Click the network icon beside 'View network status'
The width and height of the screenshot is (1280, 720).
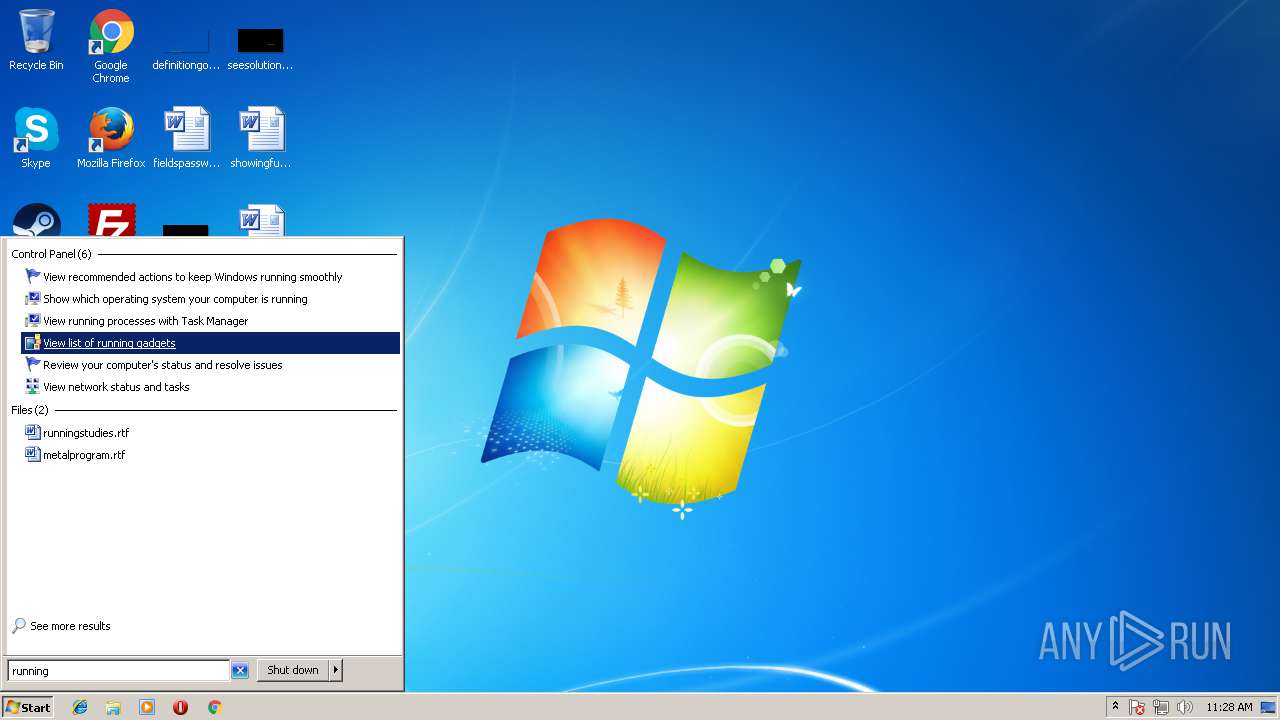point(33,387)
